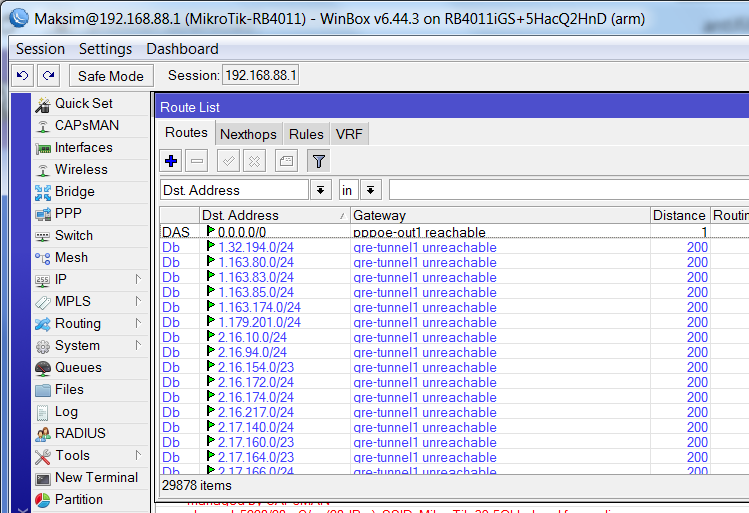Open the Dst. Address filter field dropdown
Viewport: 749px width, 513px height.
click(x=321, y=190)
